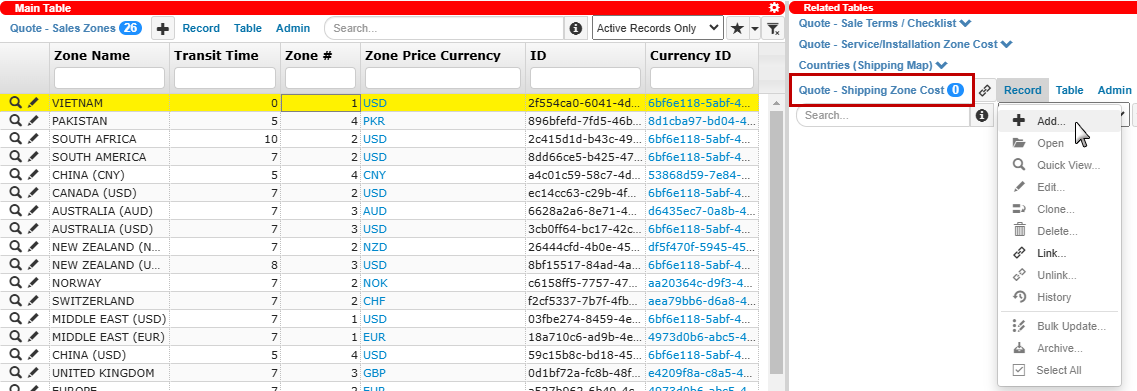1137x391 pixels.
Task: Click info icon beside Related Tables search
Action: [x=983, y=115]
